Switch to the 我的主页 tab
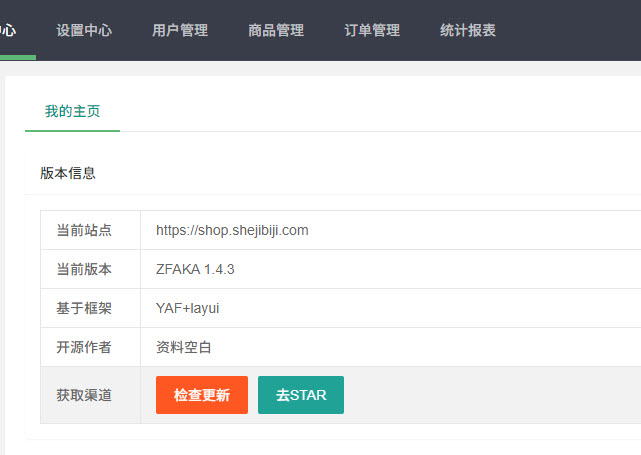This screenshot has height=455, width=641. click(72, 111)
